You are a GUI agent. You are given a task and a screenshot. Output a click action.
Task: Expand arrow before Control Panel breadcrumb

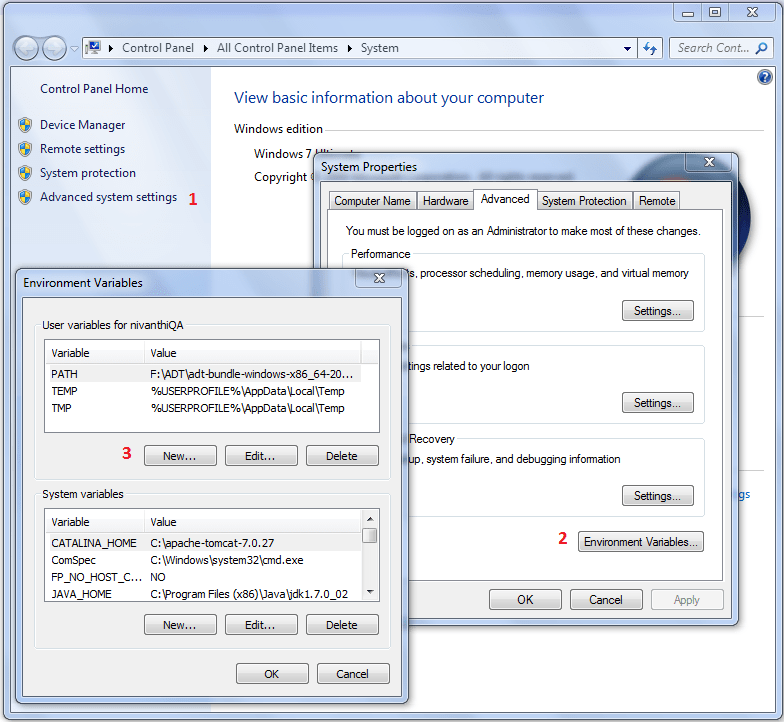(x=110, y=48)
